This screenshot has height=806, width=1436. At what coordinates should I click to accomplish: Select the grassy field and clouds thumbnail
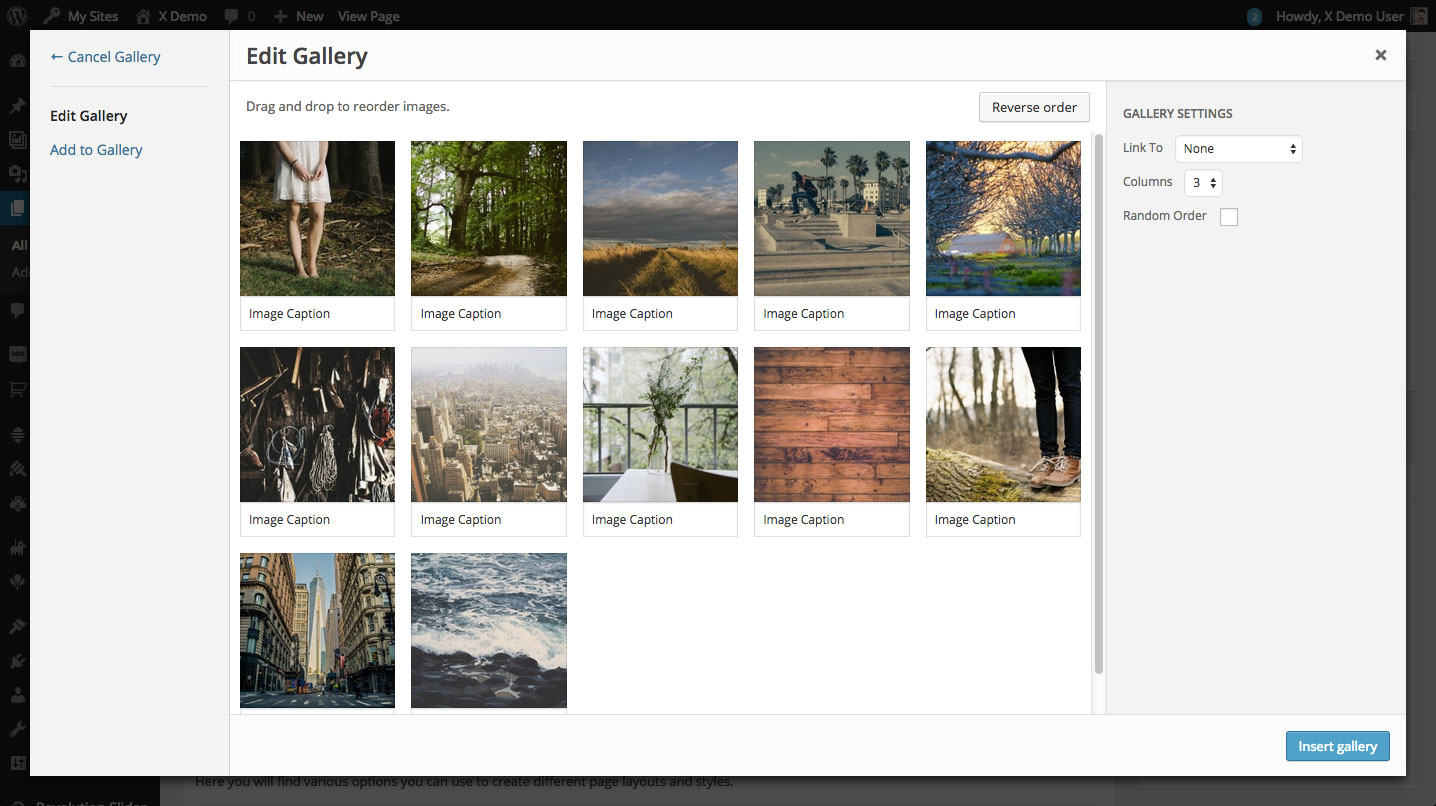660,218
